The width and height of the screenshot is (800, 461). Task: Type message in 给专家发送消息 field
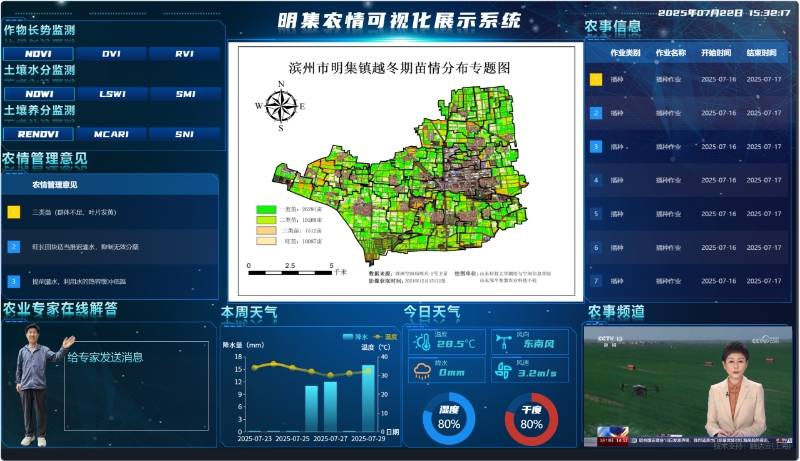(105, 356)
